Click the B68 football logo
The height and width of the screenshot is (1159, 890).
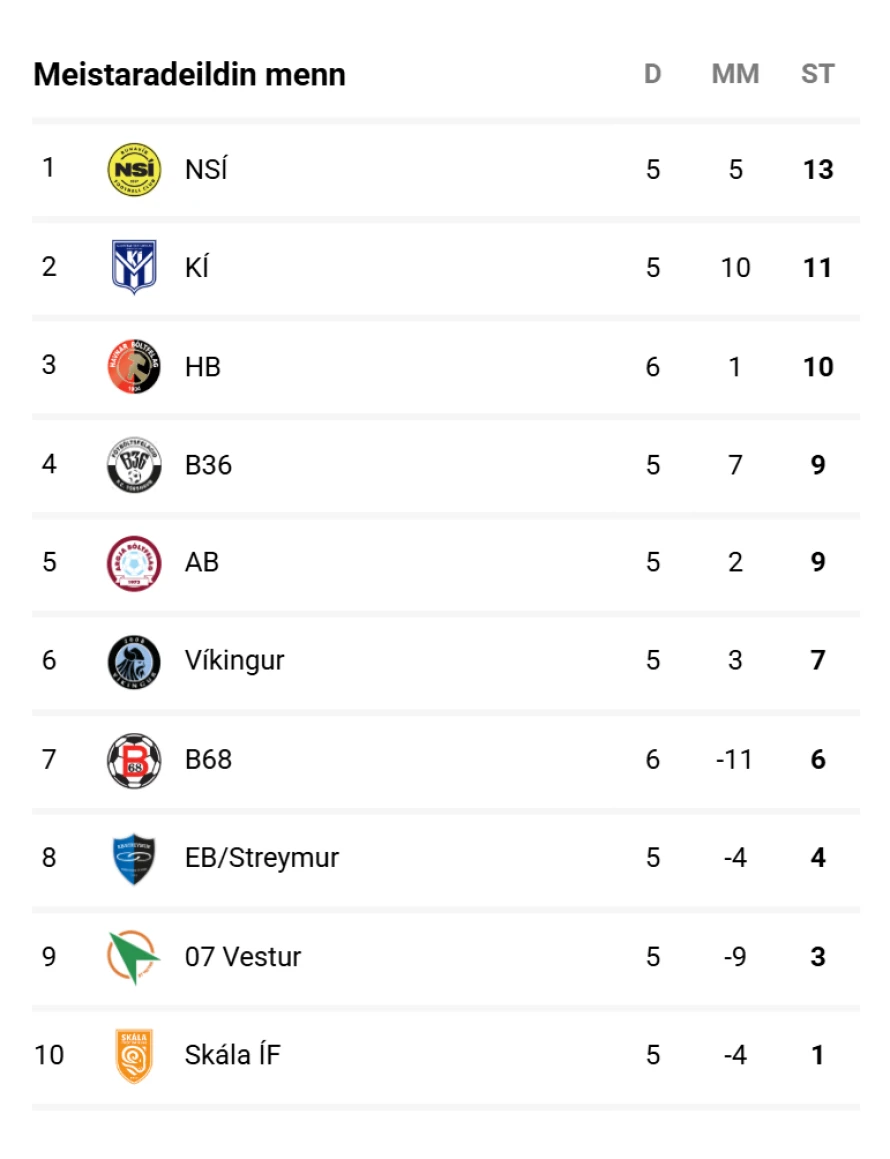tap(133, 760)
